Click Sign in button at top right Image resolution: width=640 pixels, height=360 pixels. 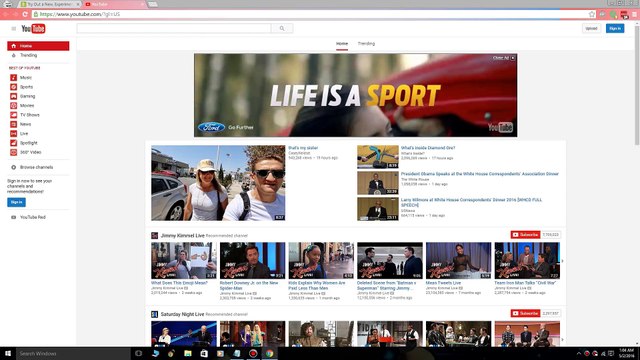click(615, 29)
